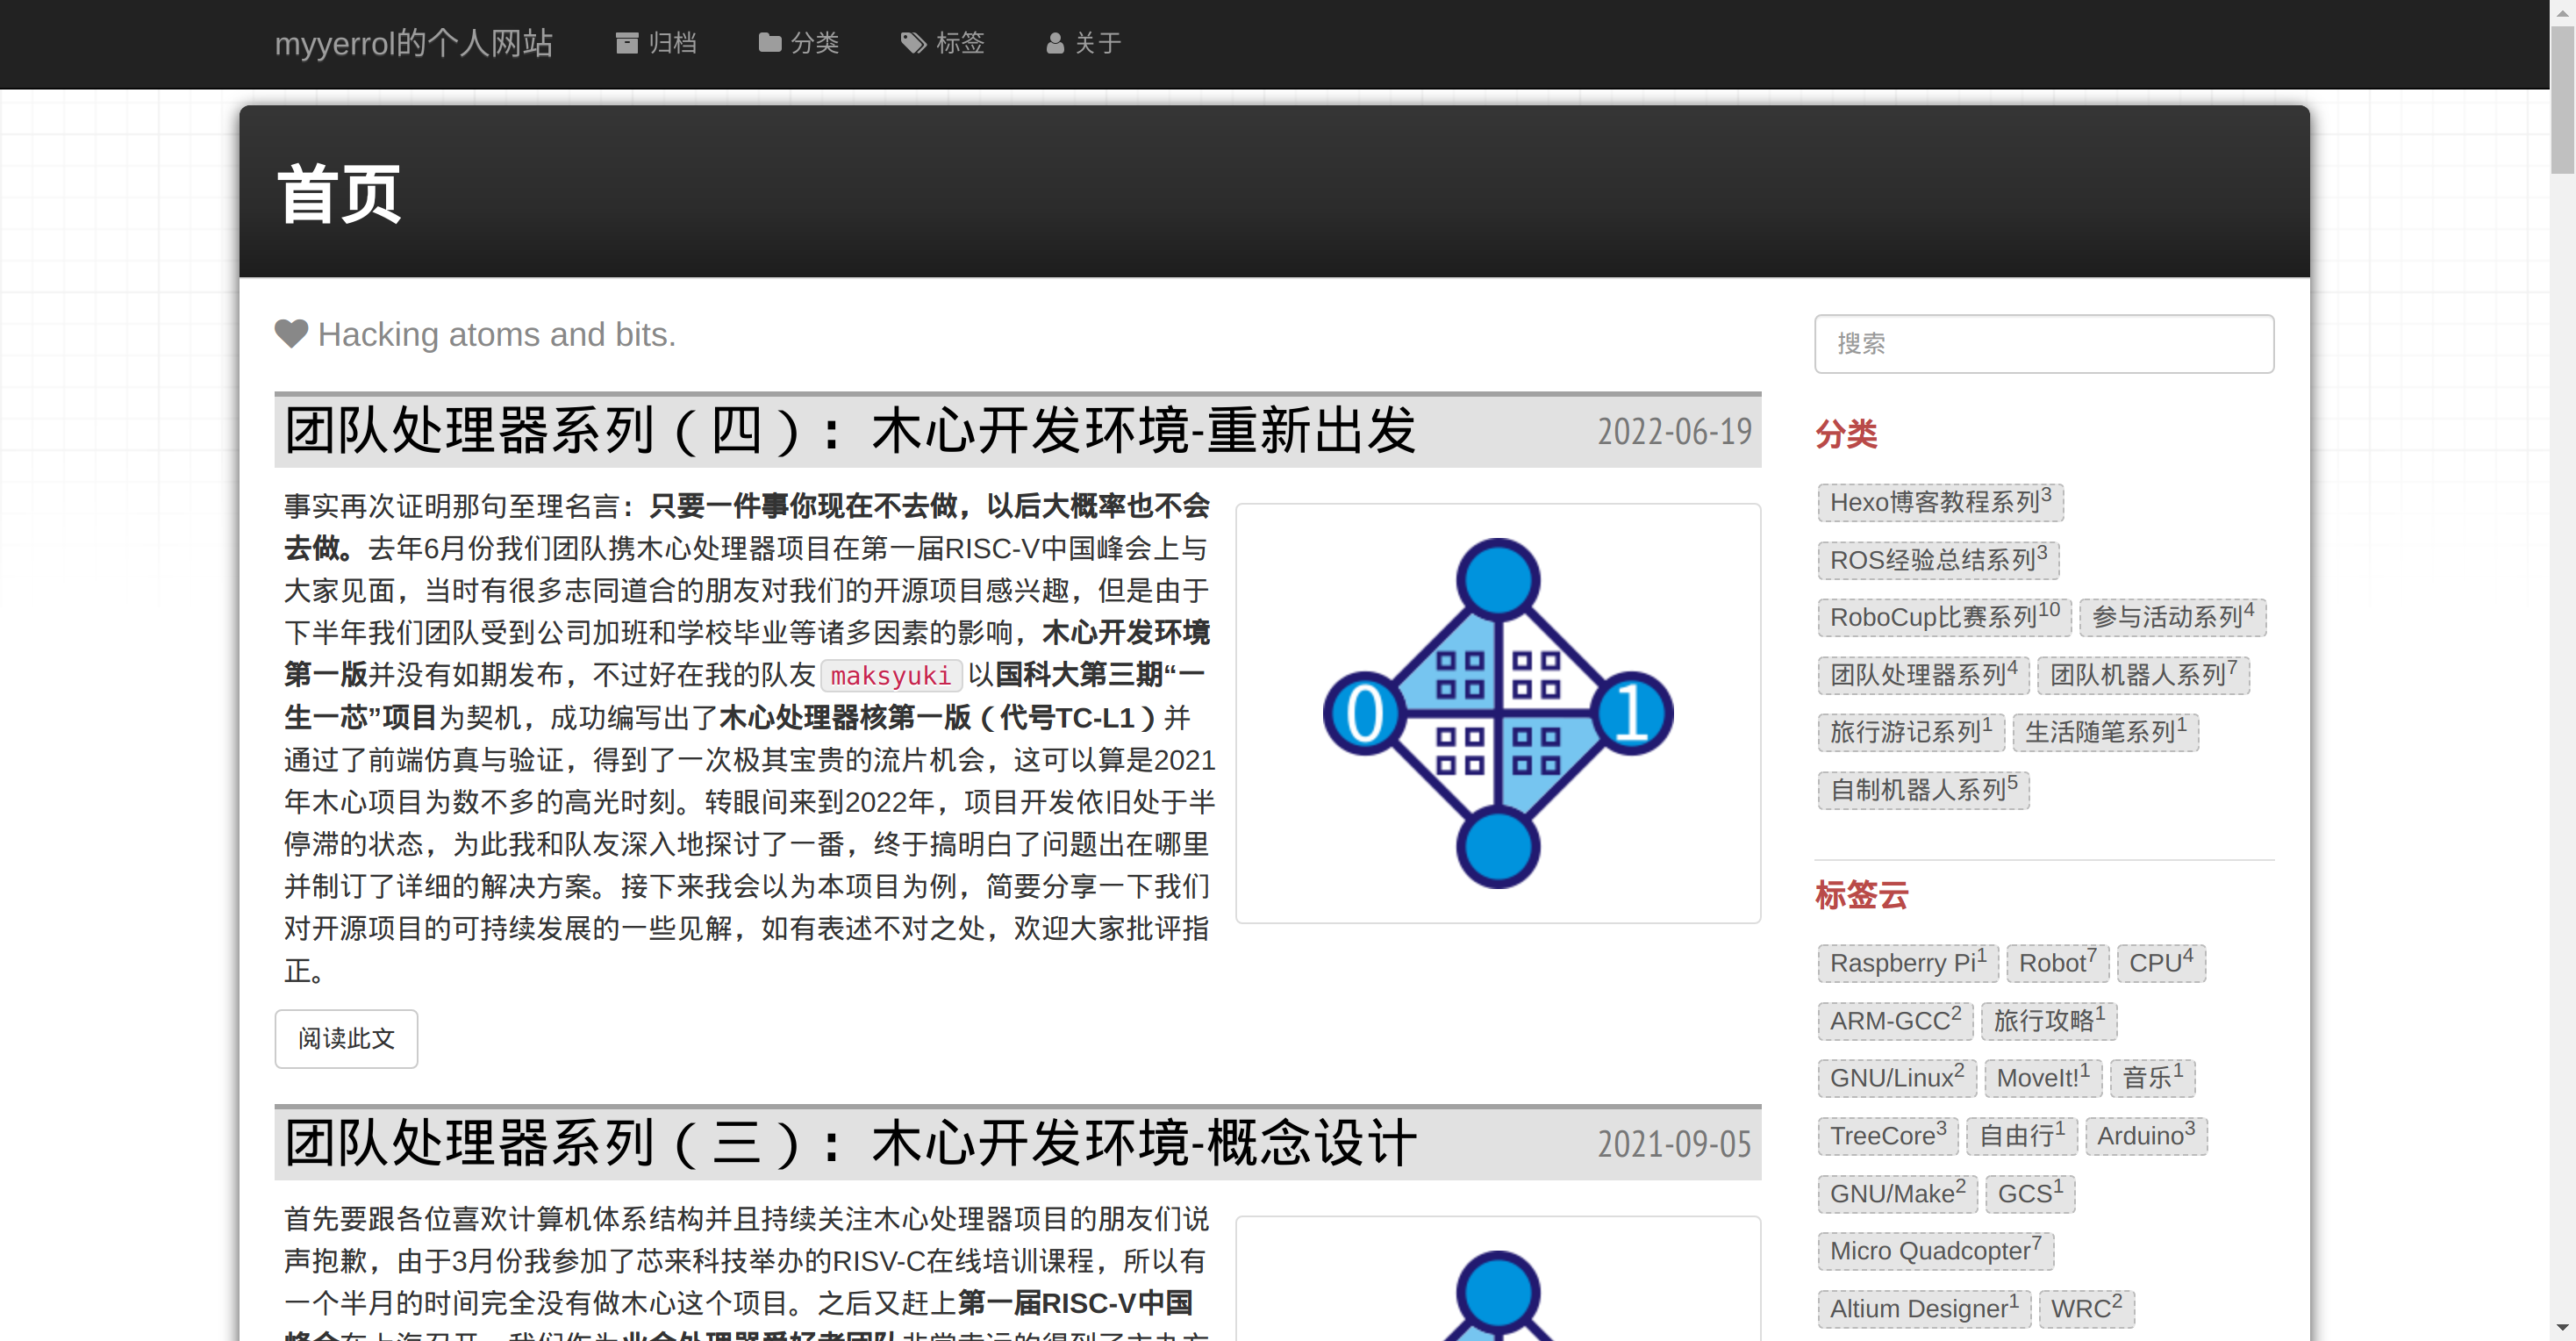Click the archive box icon in navbar

coord(627,43)
